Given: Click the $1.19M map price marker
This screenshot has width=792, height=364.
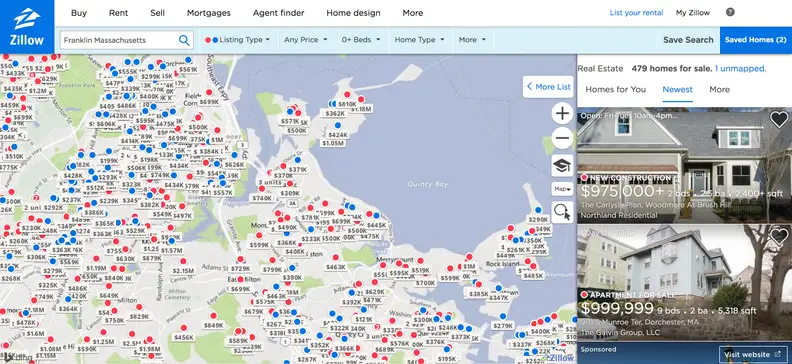Looking at the screenshot, I should point(96,268).
